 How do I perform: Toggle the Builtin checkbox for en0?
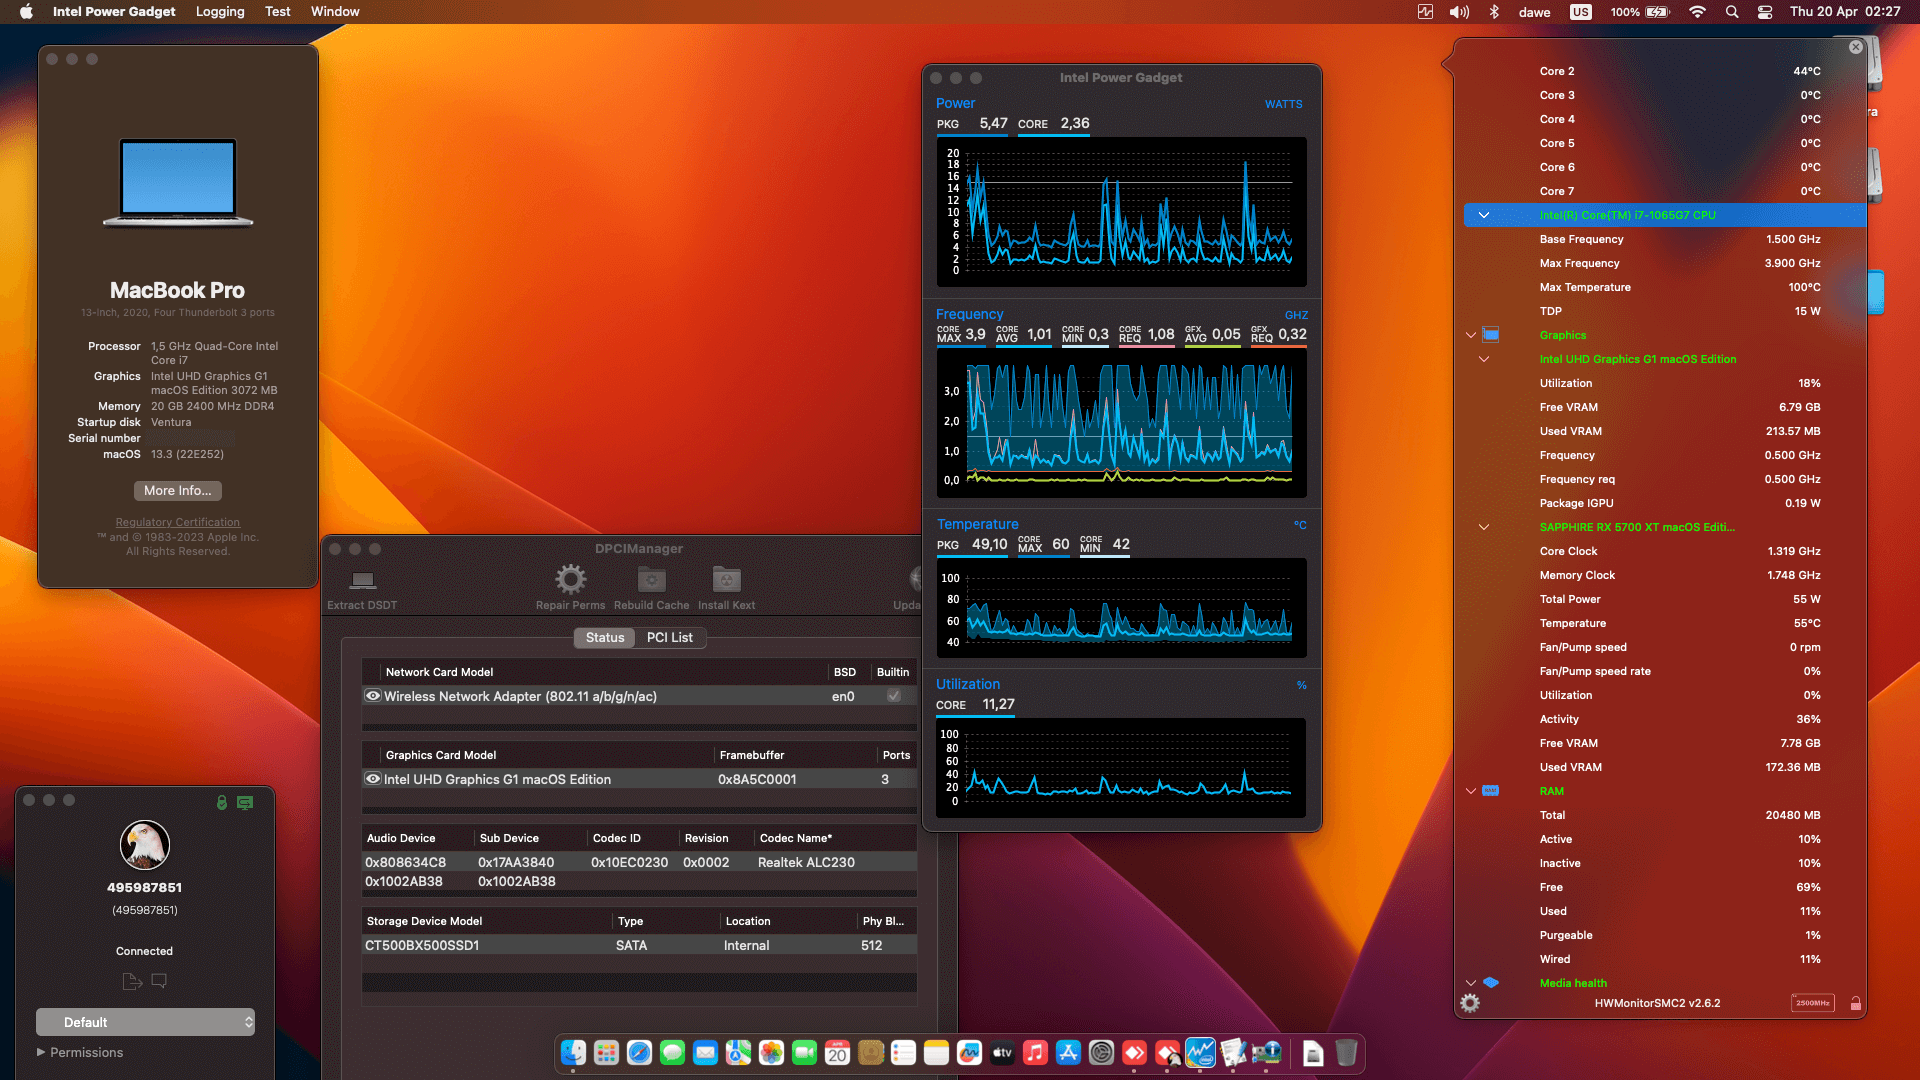894,696
